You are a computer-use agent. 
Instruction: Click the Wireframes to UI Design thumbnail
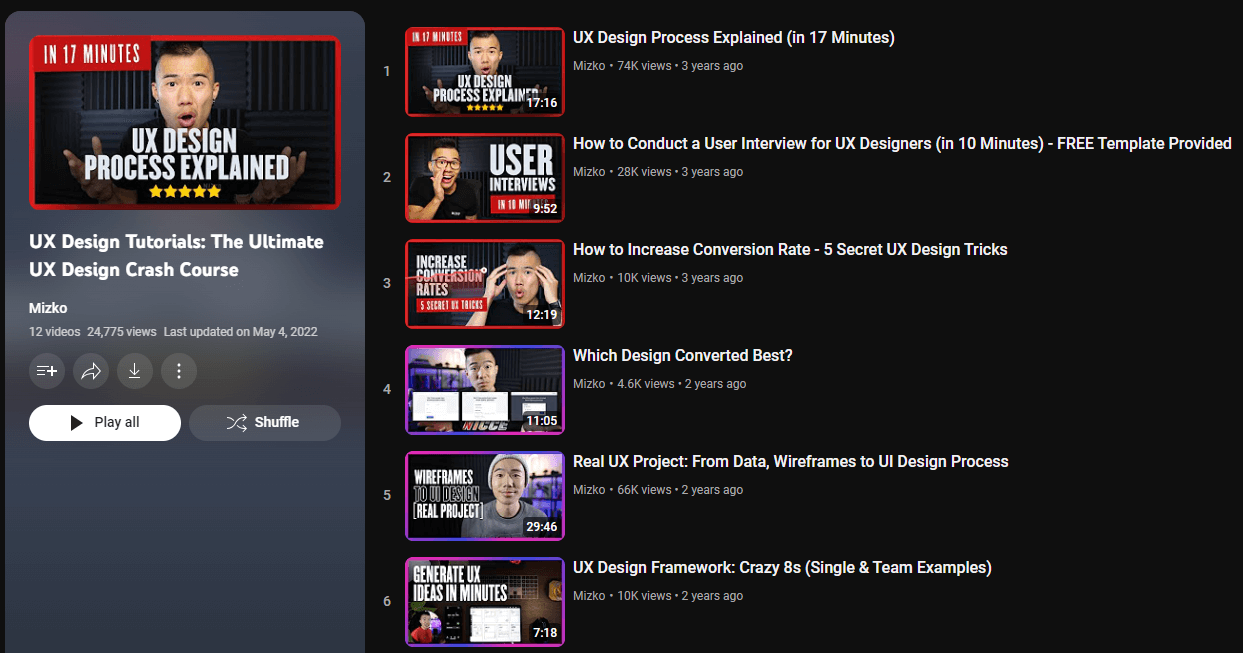point(484,496)
